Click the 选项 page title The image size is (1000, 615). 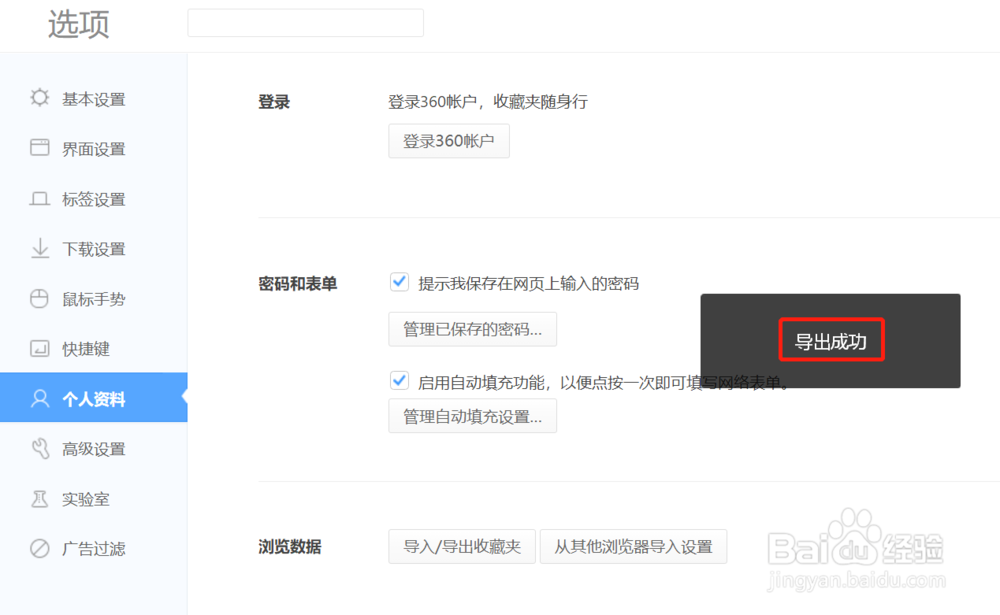click(x=79, y=25)
